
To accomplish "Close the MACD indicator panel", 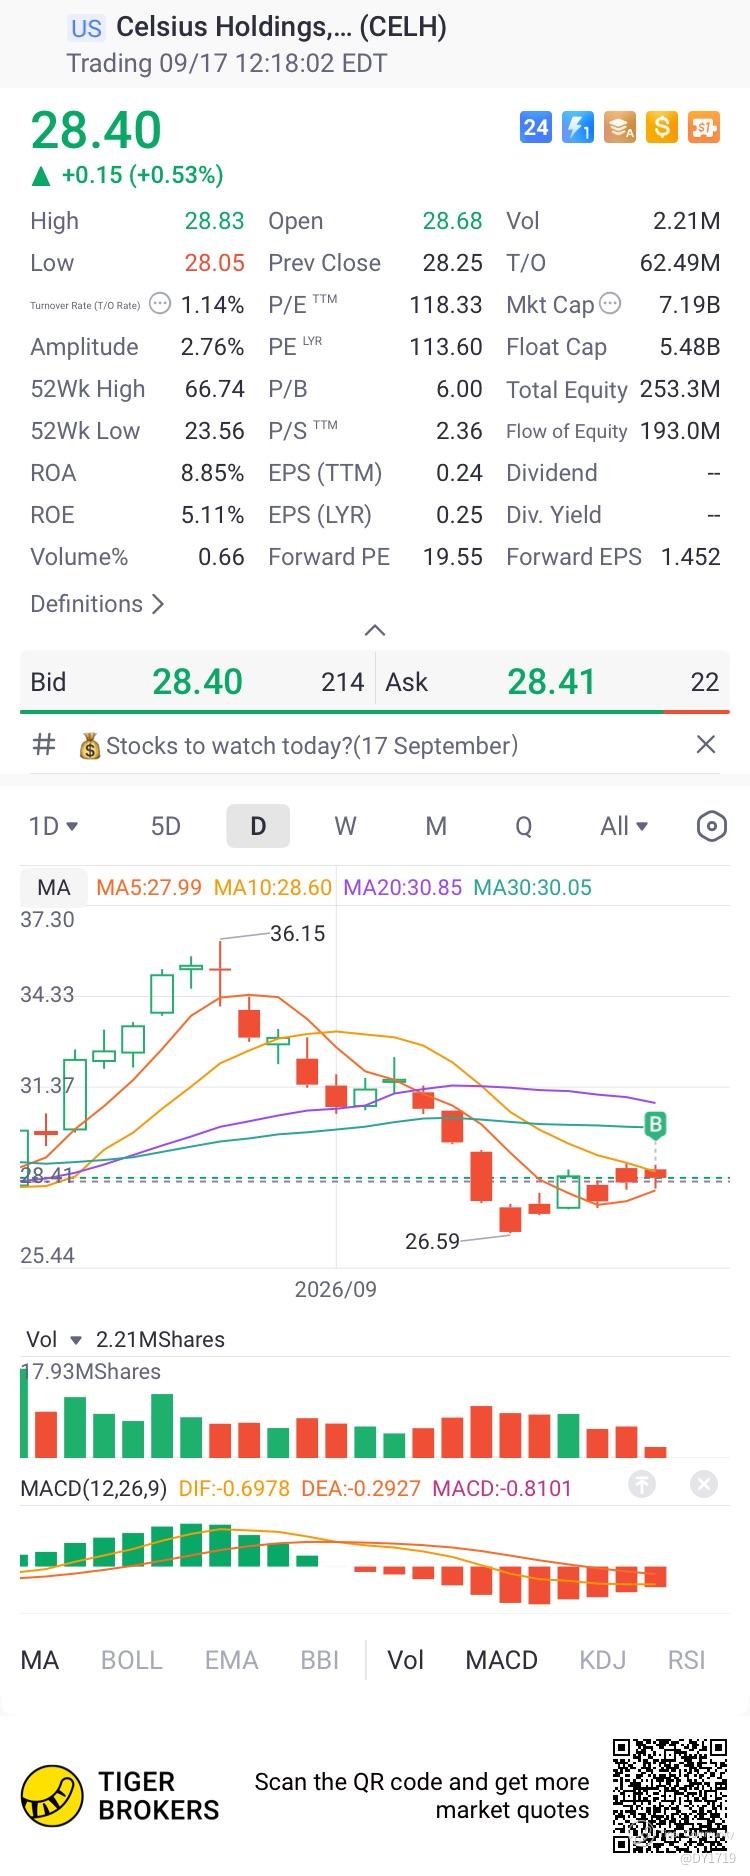I will point(704,1484).
